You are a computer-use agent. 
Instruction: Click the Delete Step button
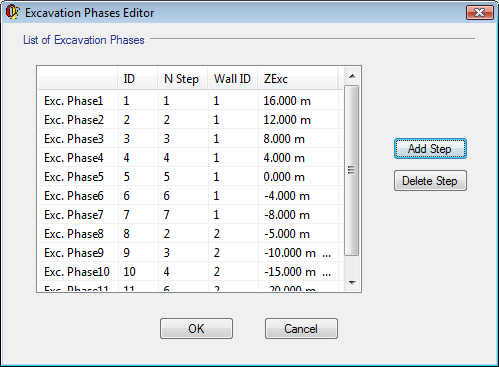point(430,181)
